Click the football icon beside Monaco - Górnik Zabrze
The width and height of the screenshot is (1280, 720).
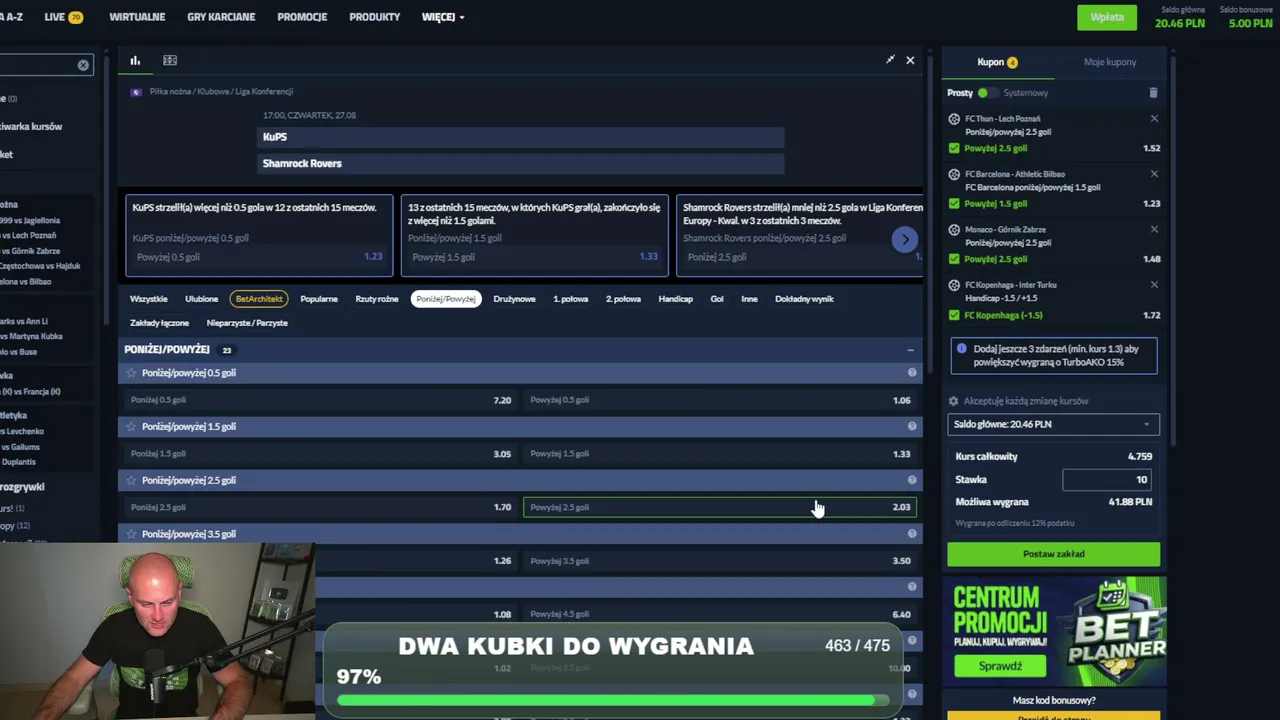954,230
